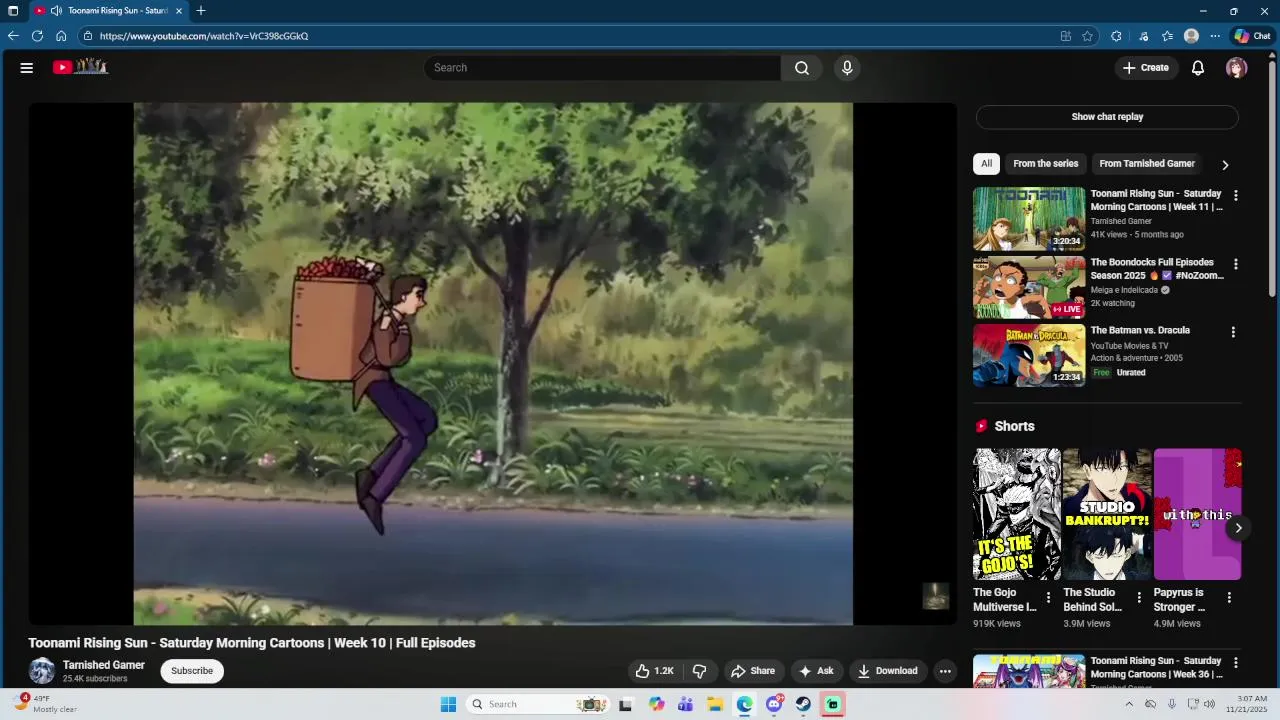Go back using browser back arrow
Screen dimensions: 1280x720
(13, 36)
